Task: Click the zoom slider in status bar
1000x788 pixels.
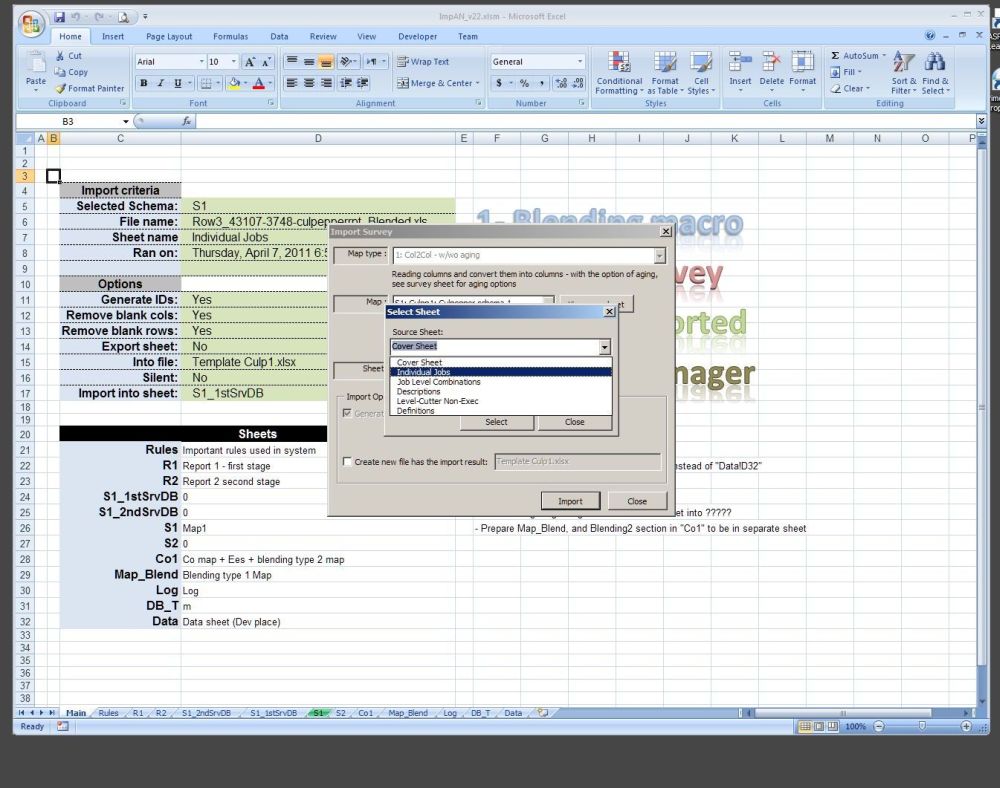Action: (x=921, y=726)
